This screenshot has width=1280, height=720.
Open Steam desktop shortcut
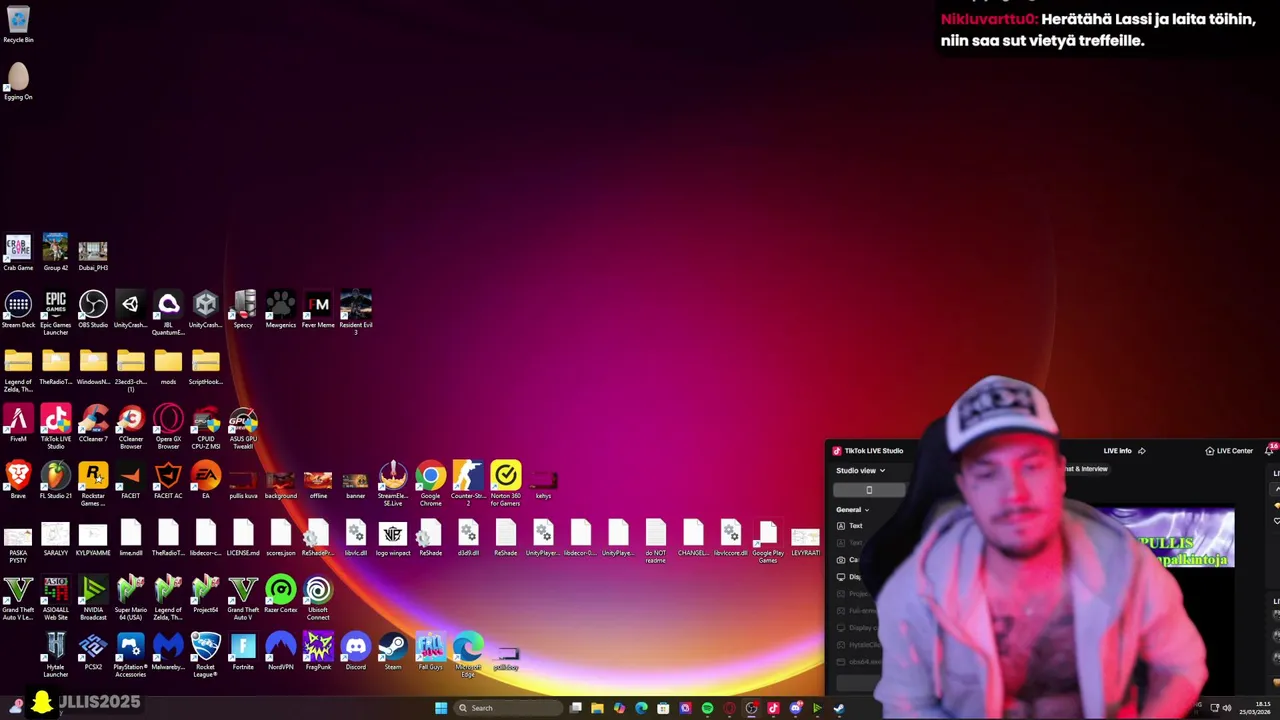(x=393, y=651)
